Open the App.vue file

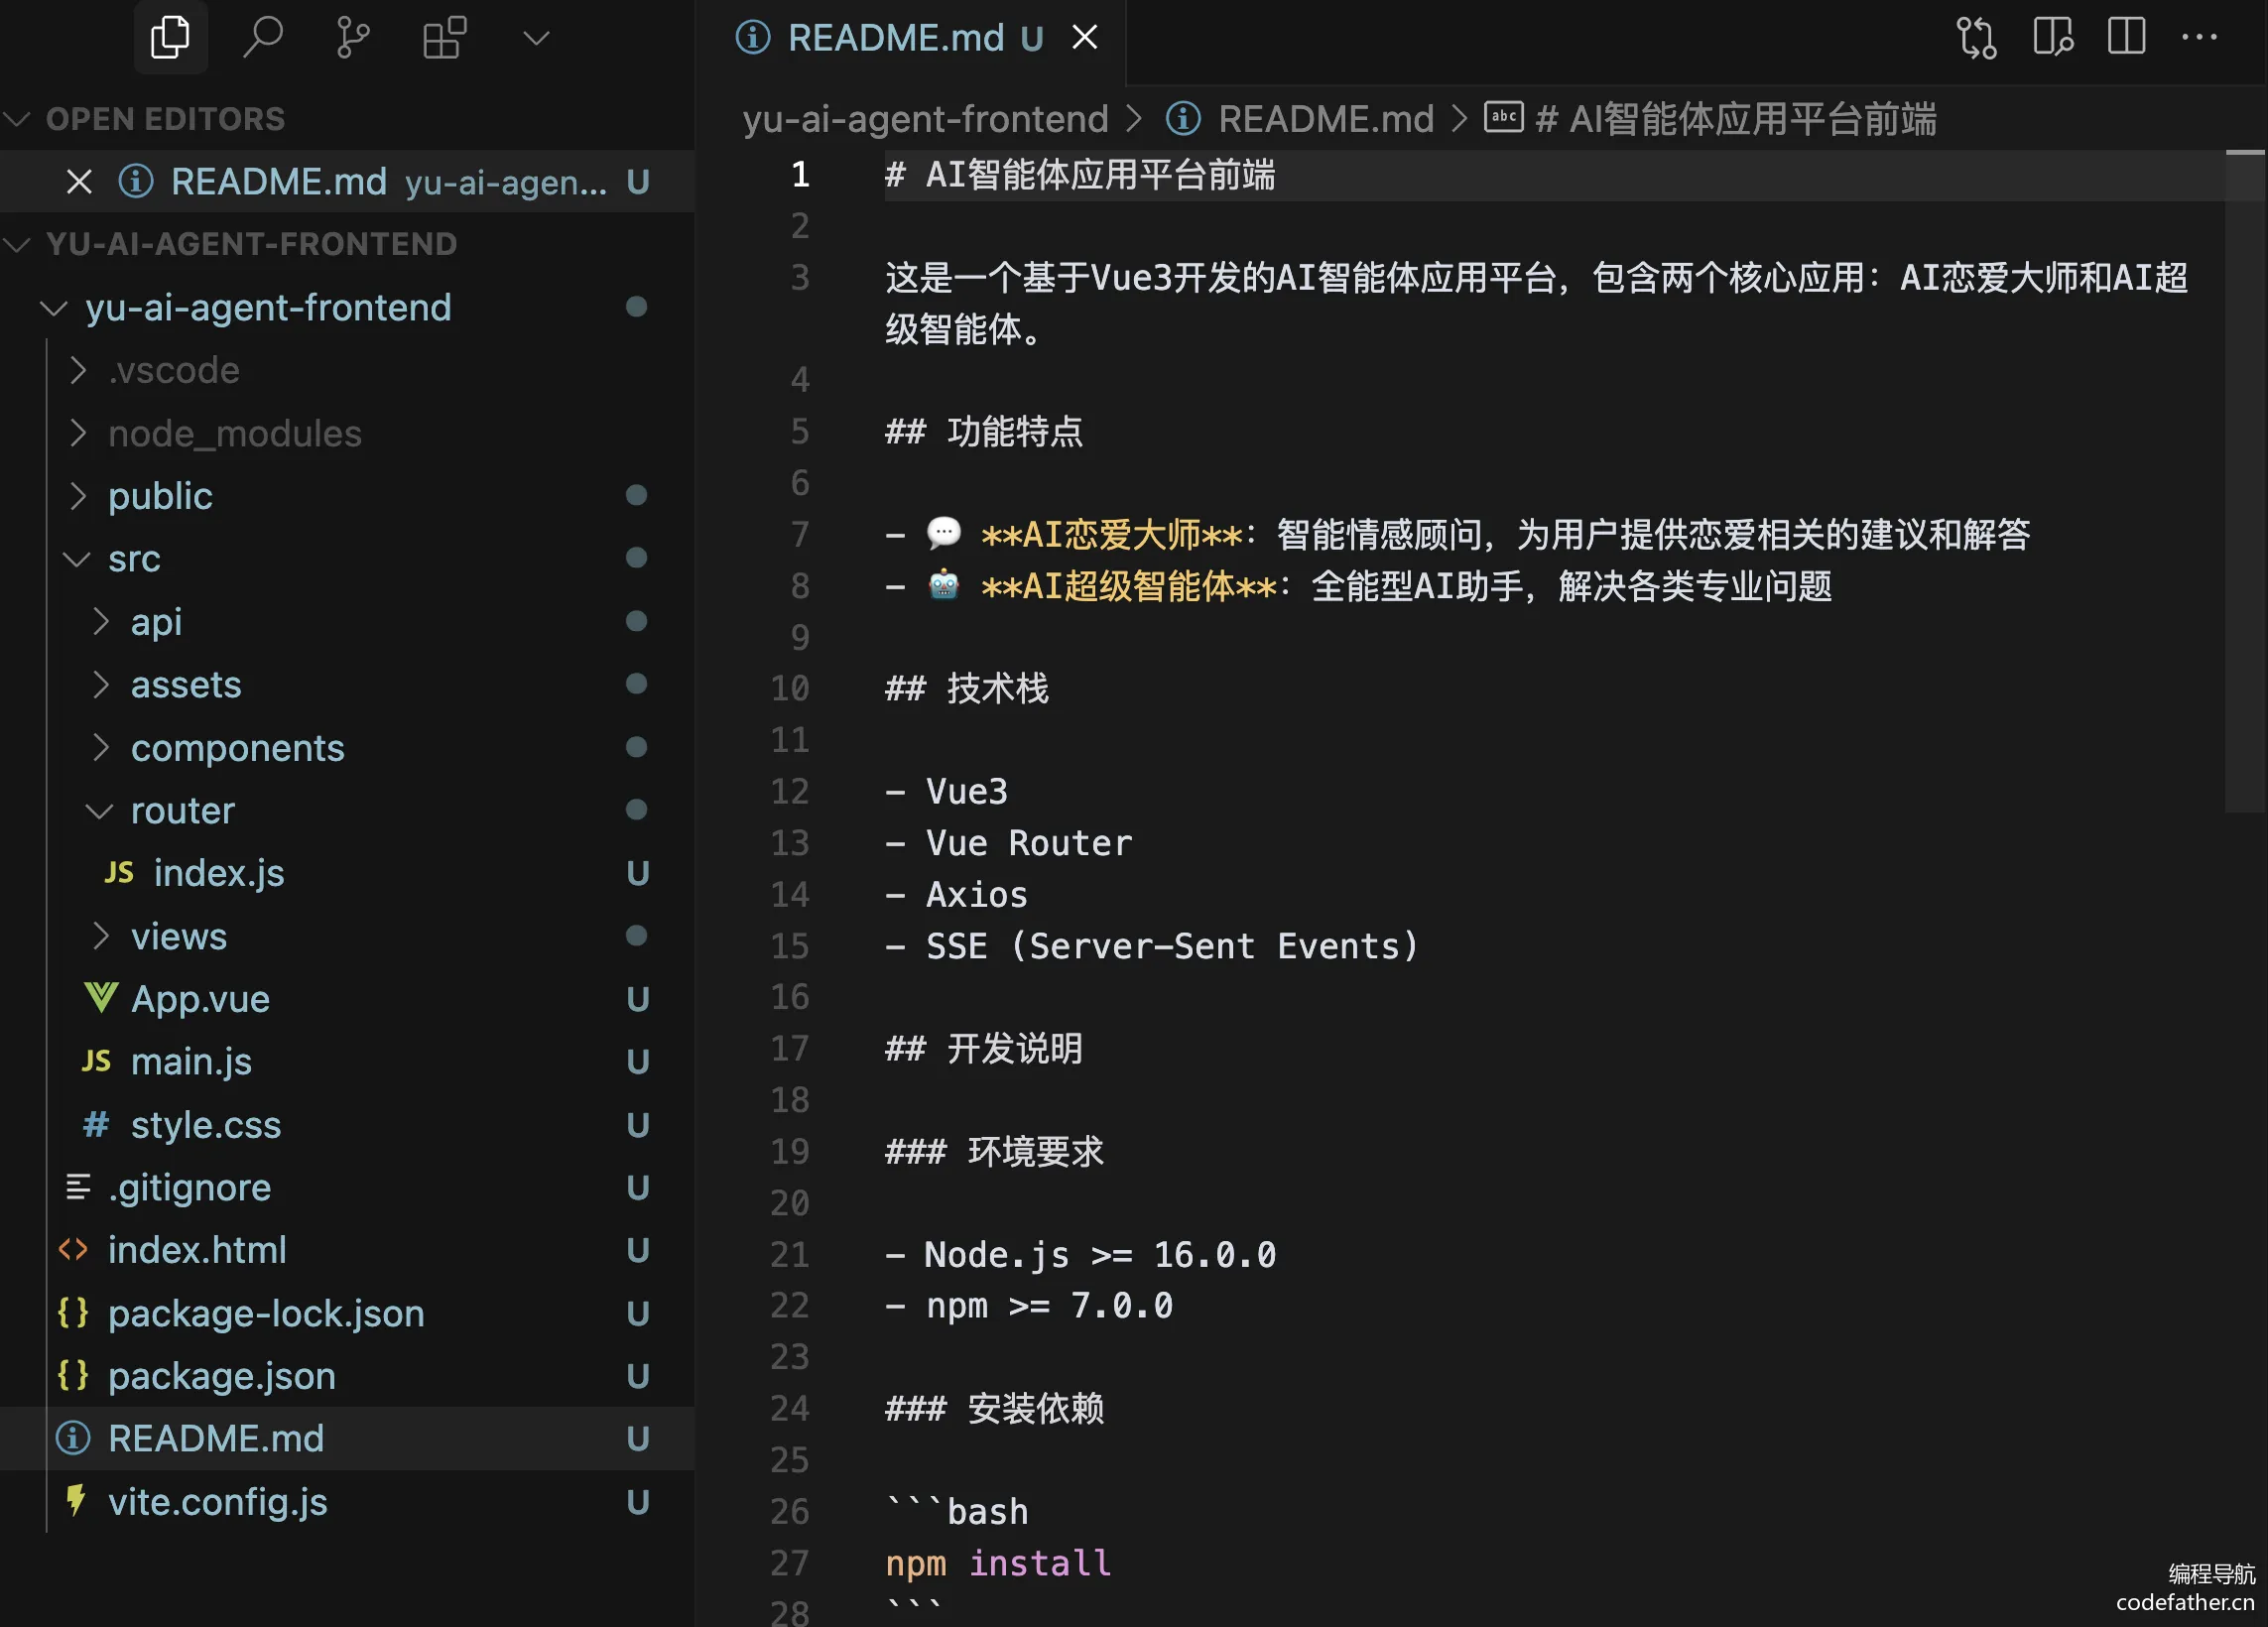click(x=347, y=1000)
